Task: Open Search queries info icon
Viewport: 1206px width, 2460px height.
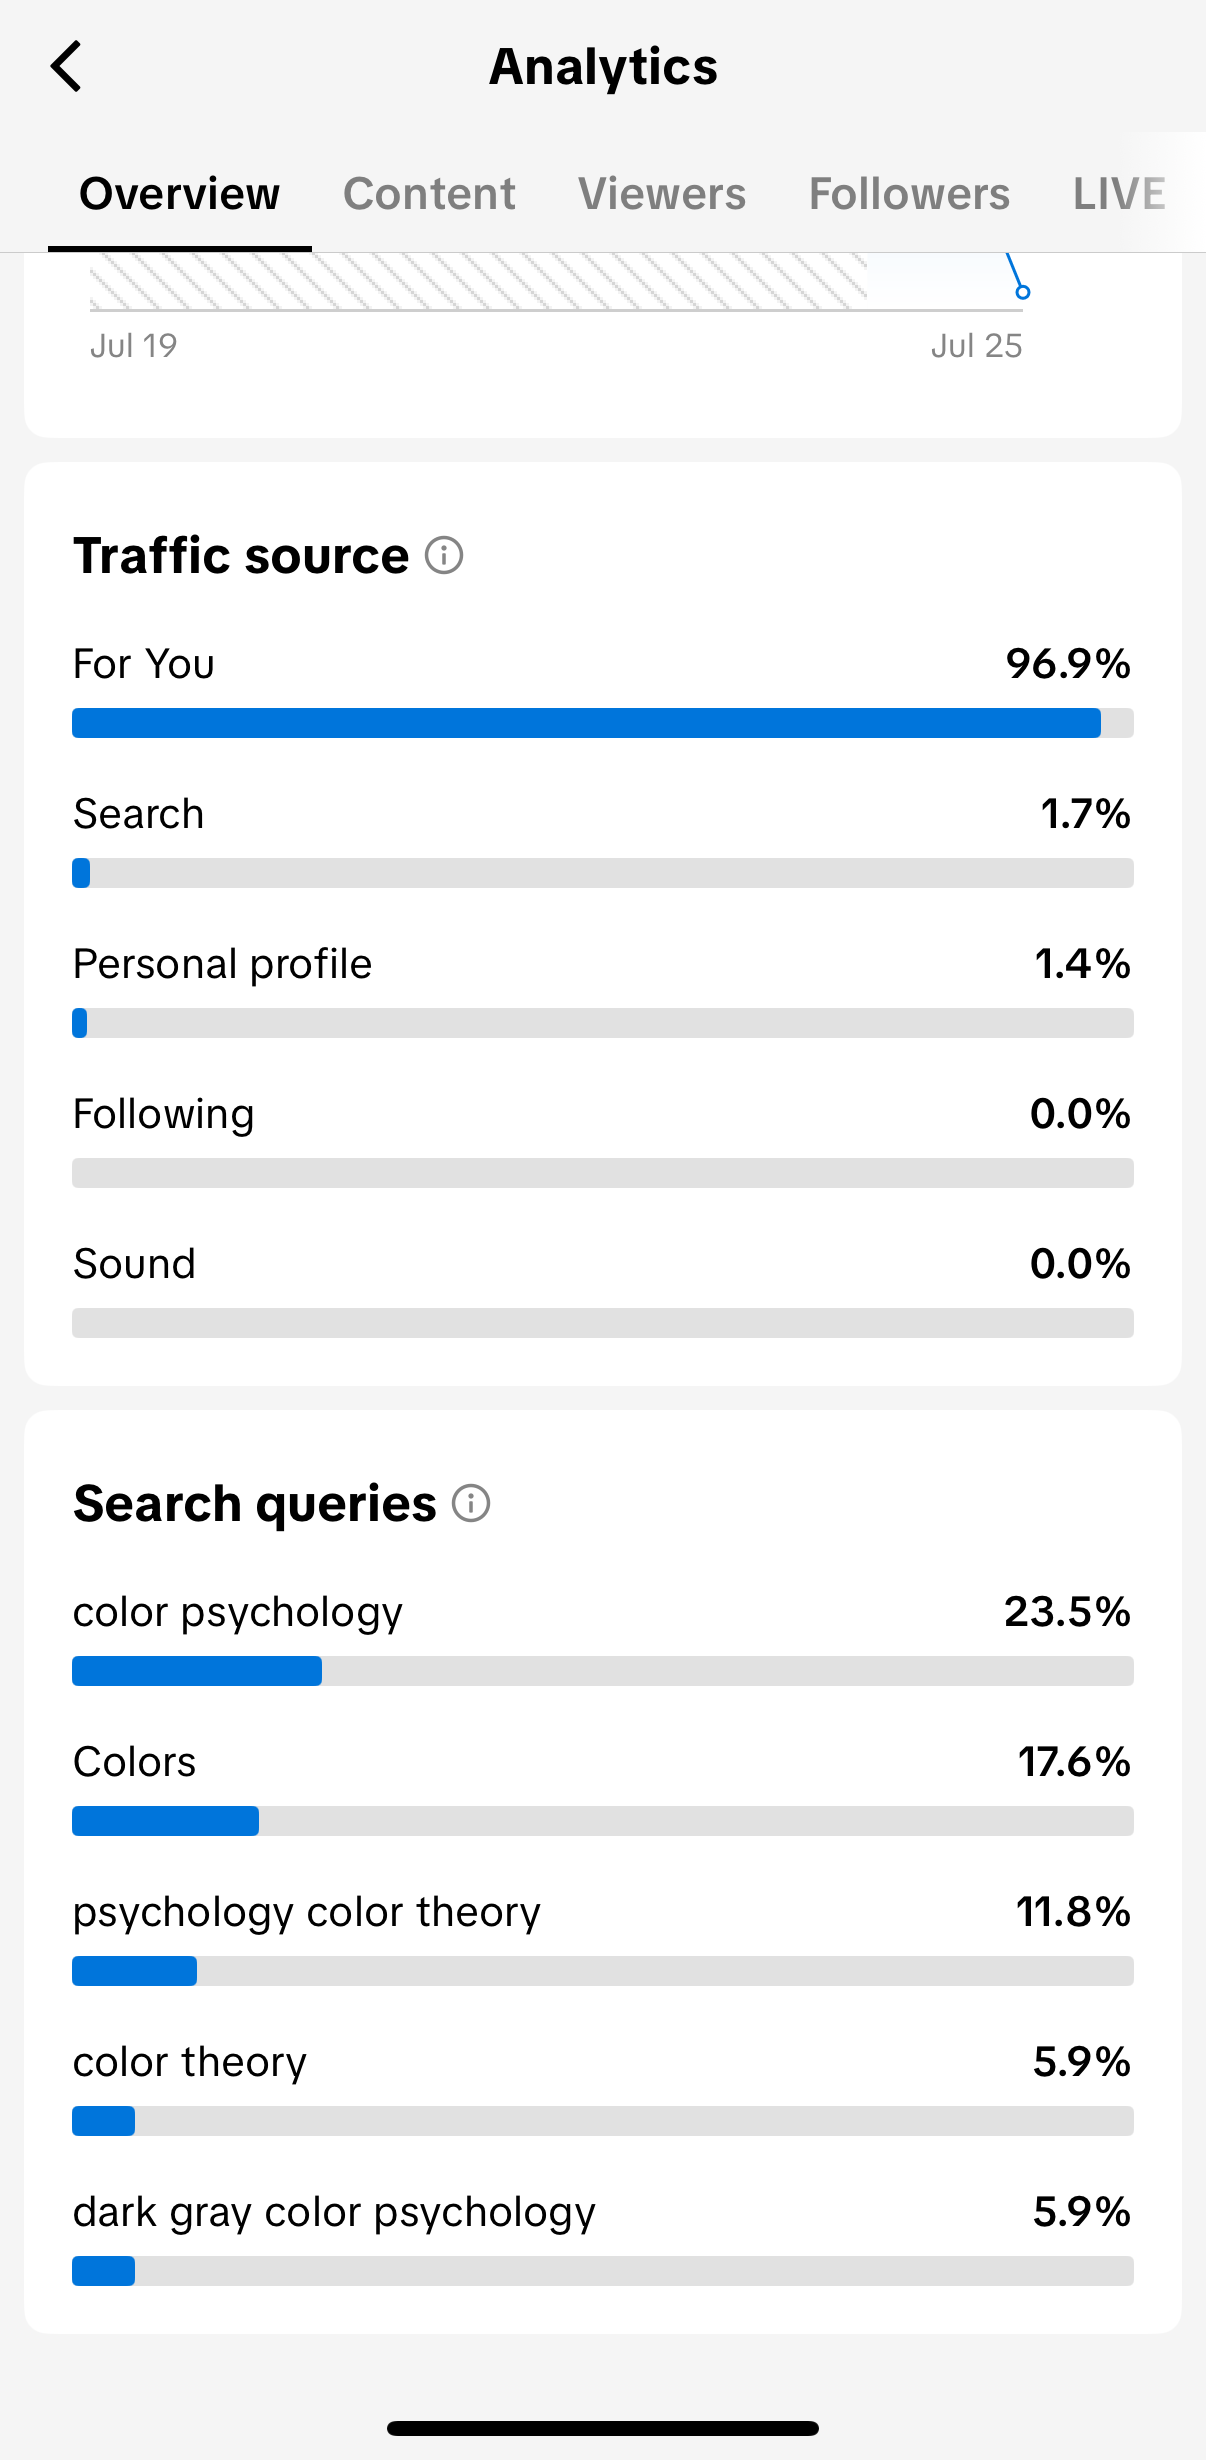Action: [471, 1503]
